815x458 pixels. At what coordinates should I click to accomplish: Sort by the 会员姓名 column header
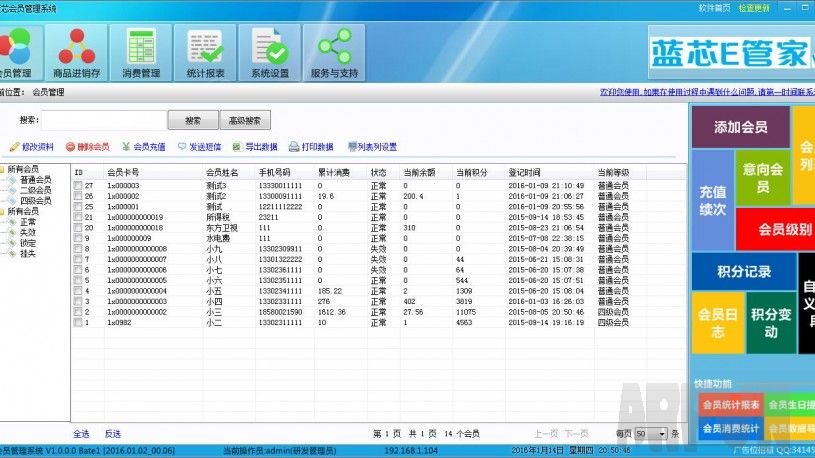(x=222, y=172)
